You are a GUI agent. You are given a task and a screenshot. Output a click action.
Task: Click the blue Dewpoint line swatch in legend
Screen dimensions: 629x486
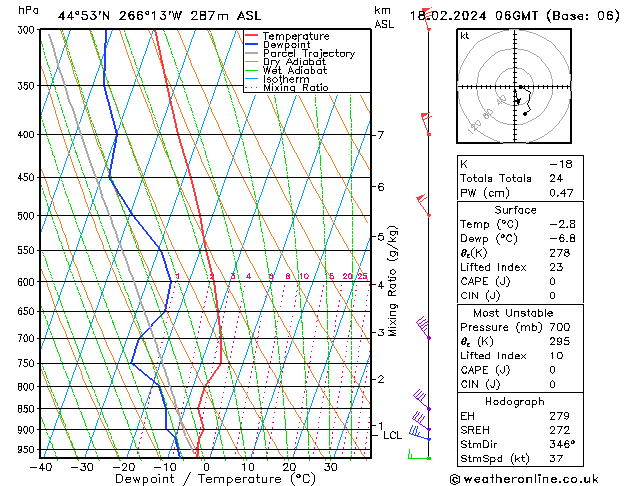252,45
